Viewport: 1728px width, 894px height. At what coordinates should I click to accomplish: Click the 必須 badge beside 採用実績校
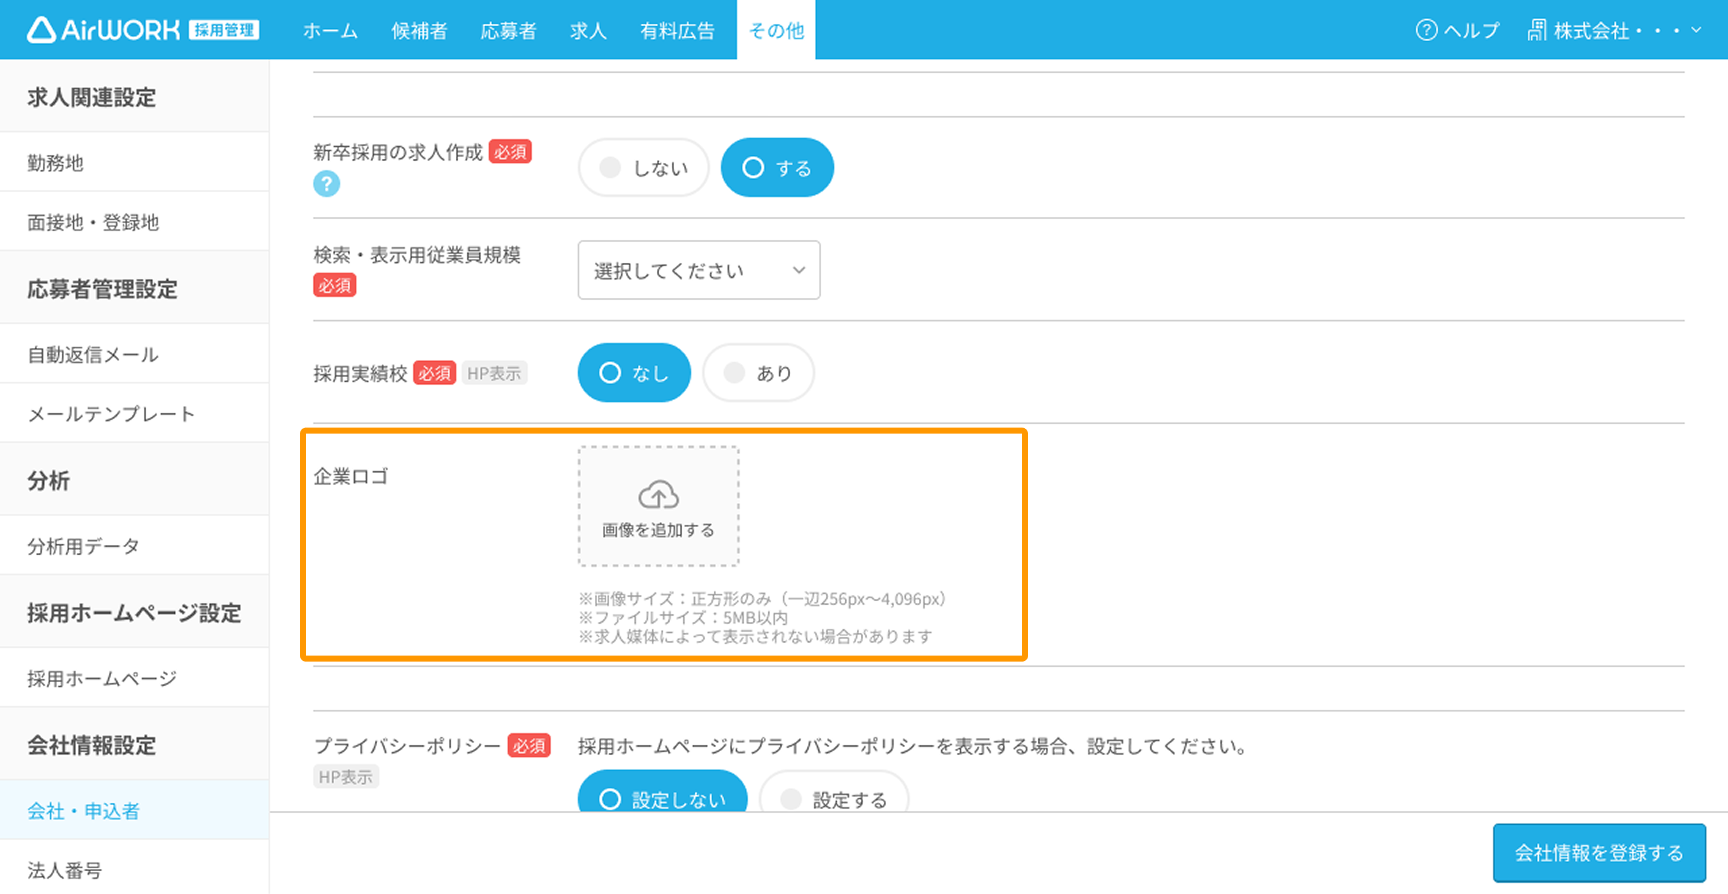pos(435,374)
